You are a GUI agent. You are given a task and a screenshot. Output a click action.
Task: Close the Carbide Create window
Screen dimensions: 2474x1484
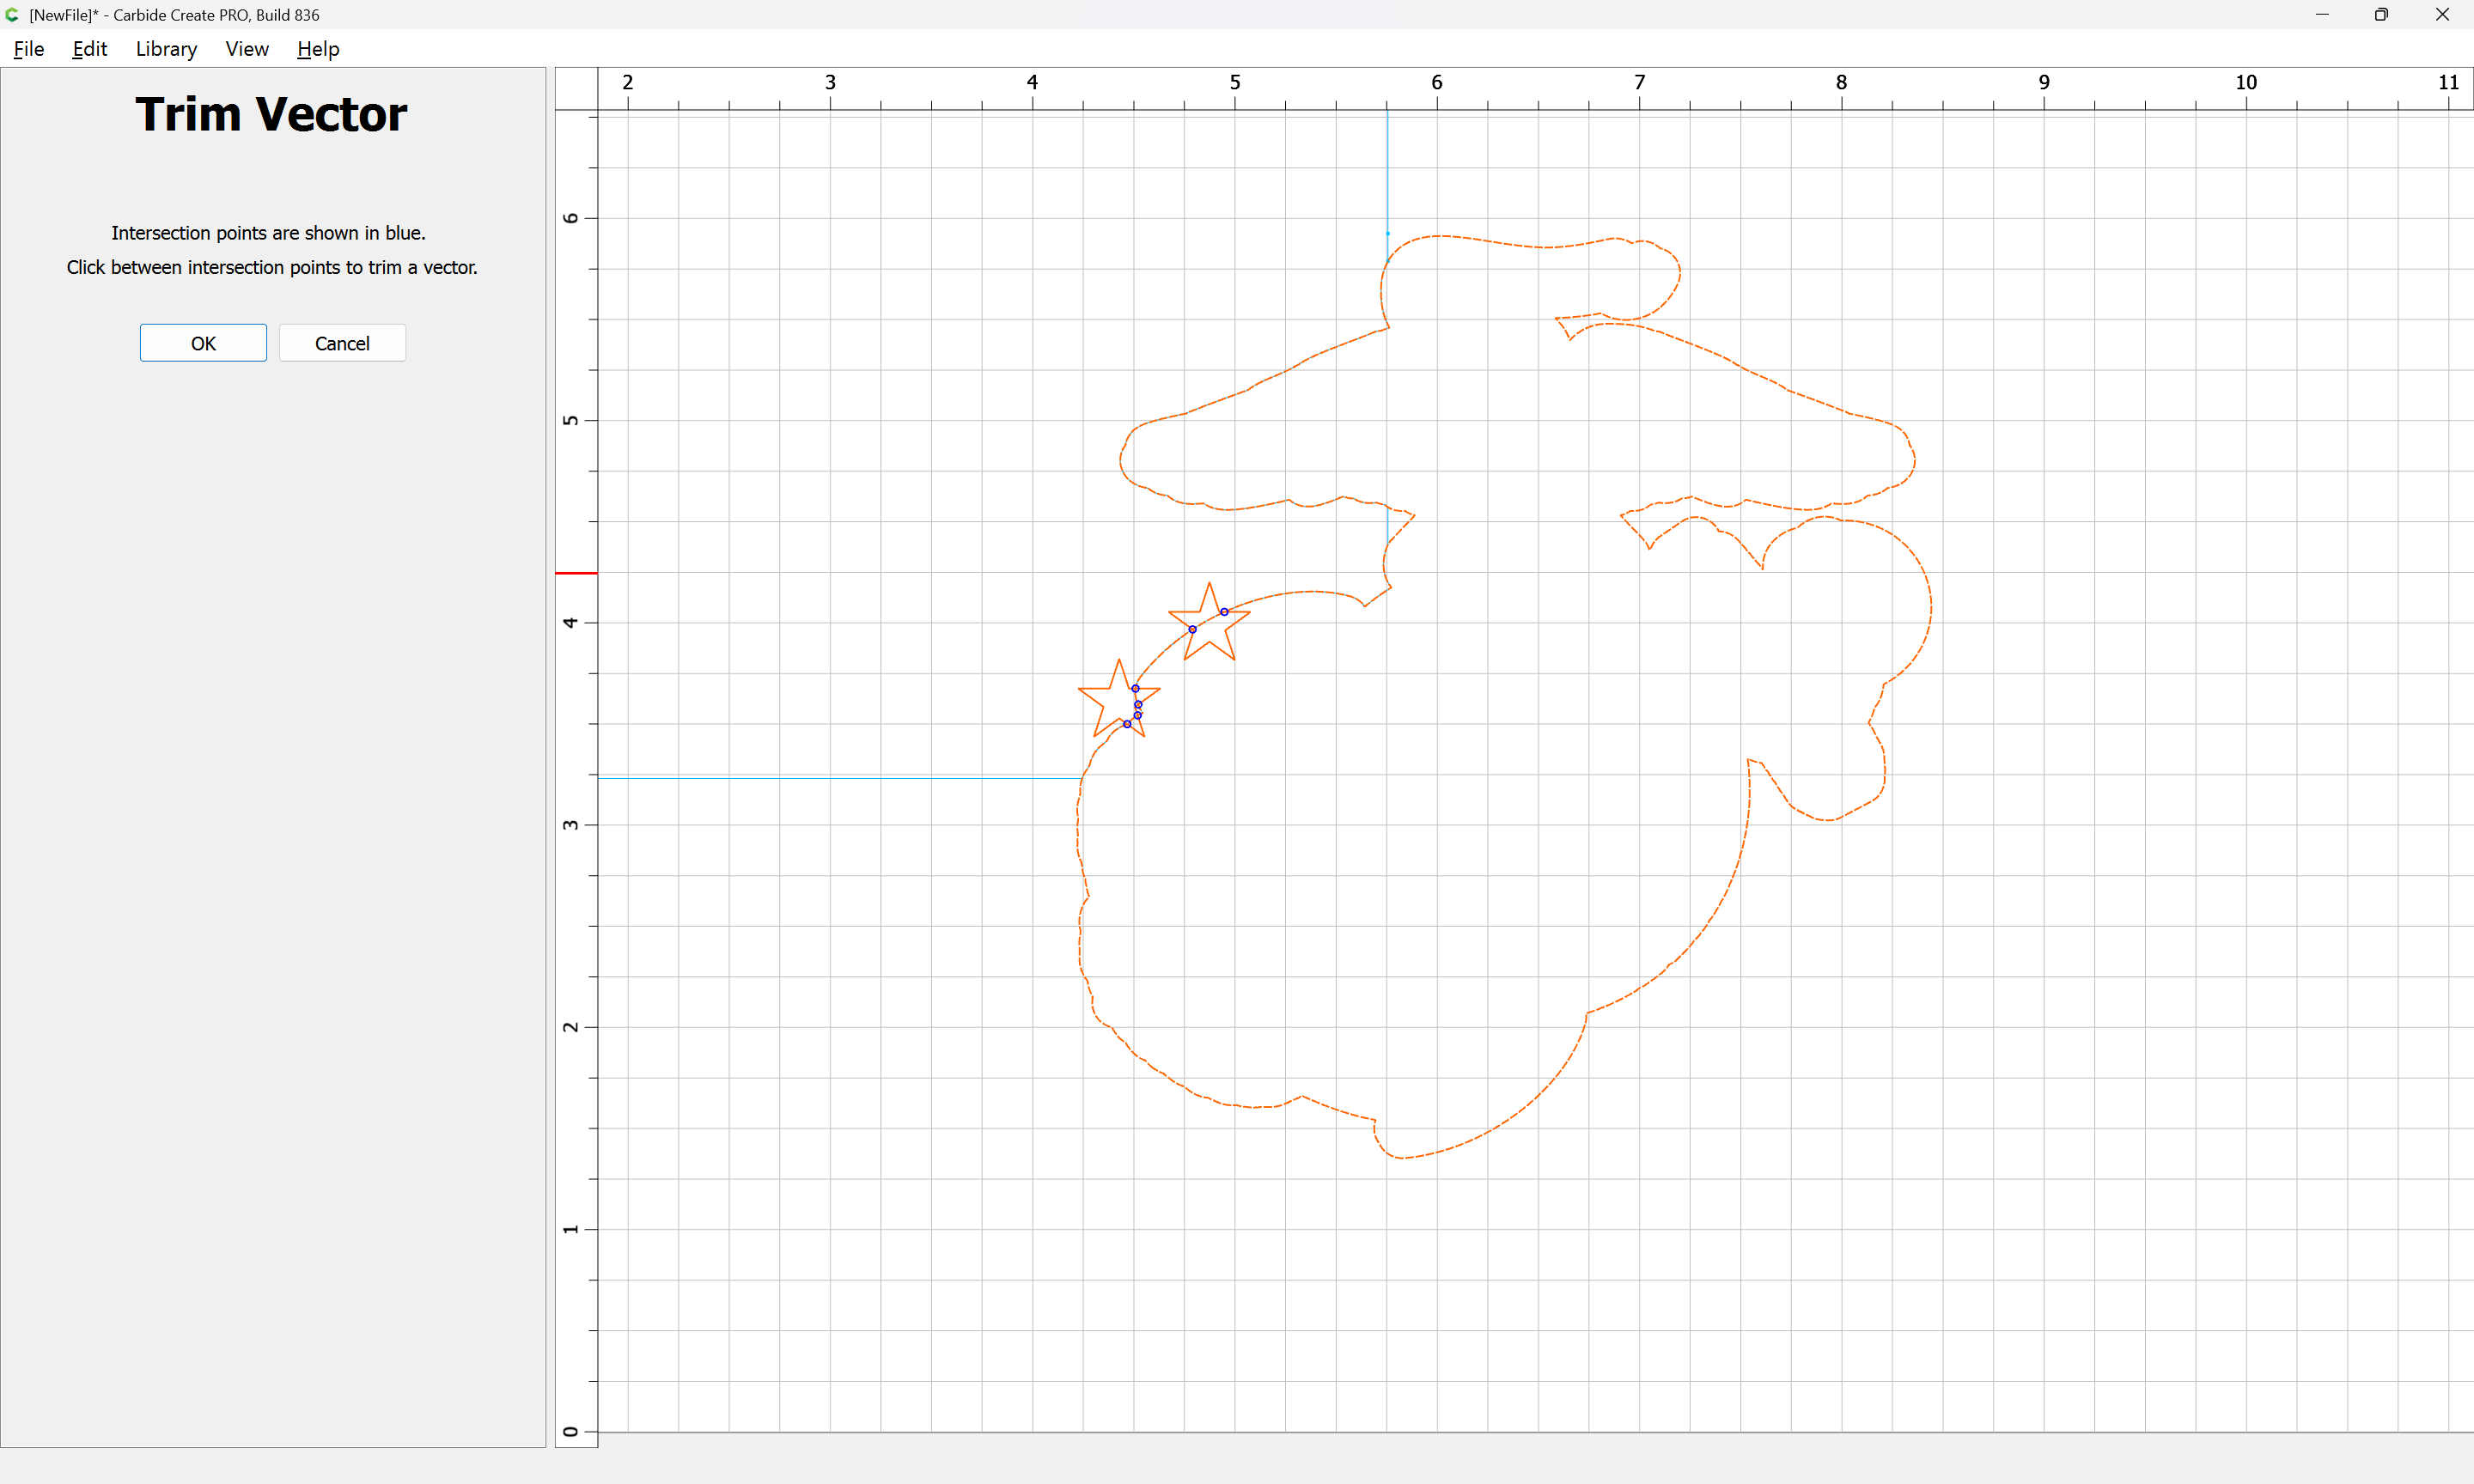pyautogui.click(x=2442, y=15)
